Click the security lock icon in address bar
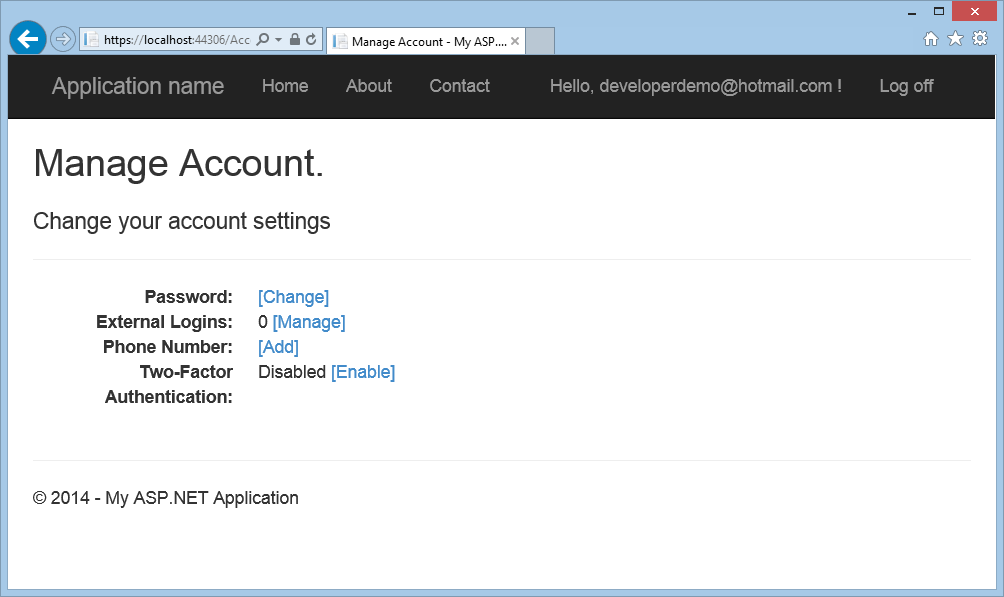 click(295, 40)
